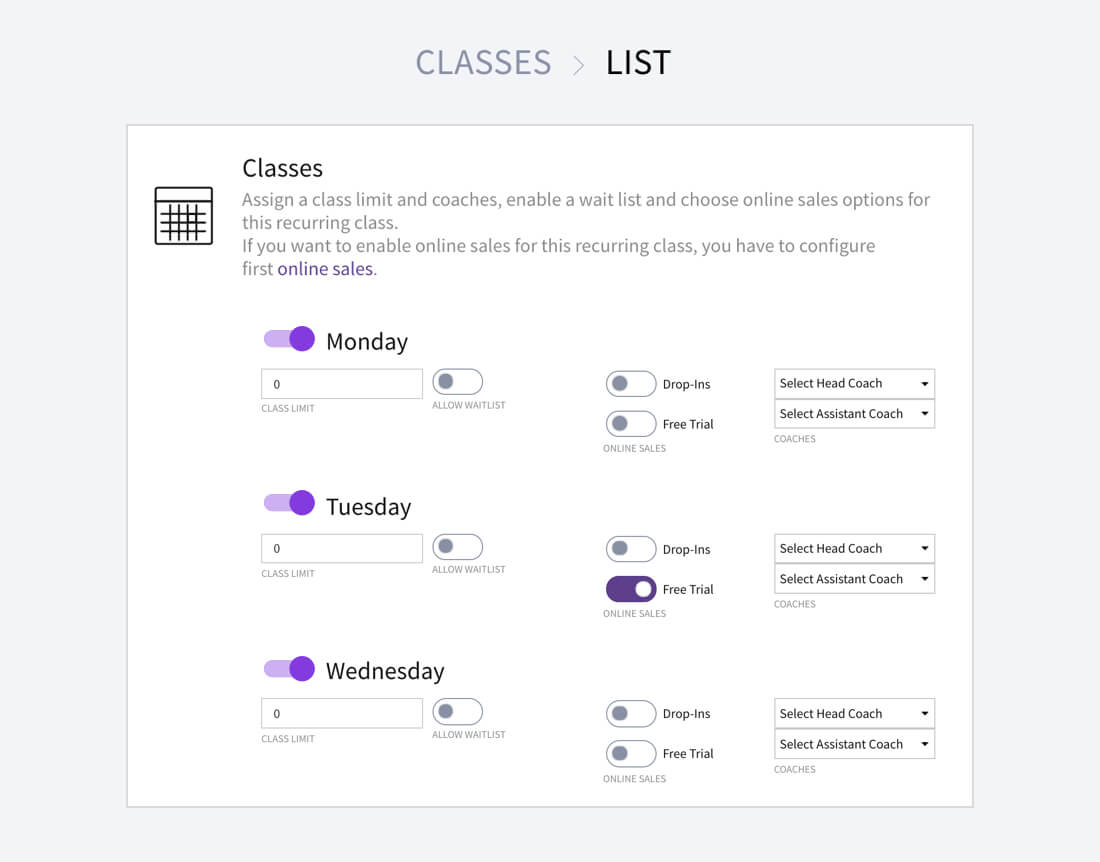
Task: Turn on Monday Drop-Ins online sales
Action: coord(631,384)
